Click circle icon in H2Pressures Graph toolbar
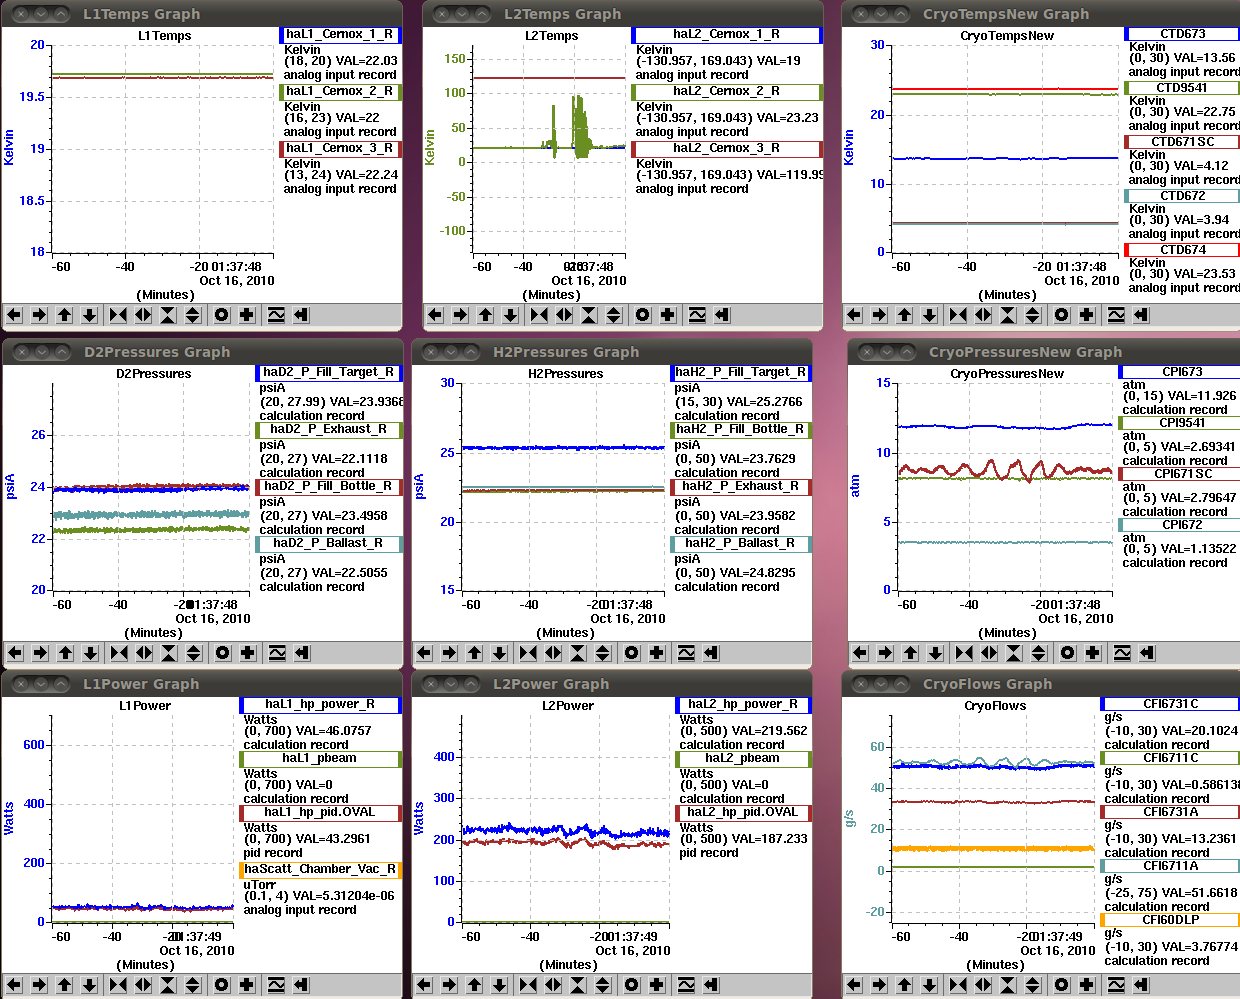The width and height of the screenshot is (1240, 999). coord(631,653)
